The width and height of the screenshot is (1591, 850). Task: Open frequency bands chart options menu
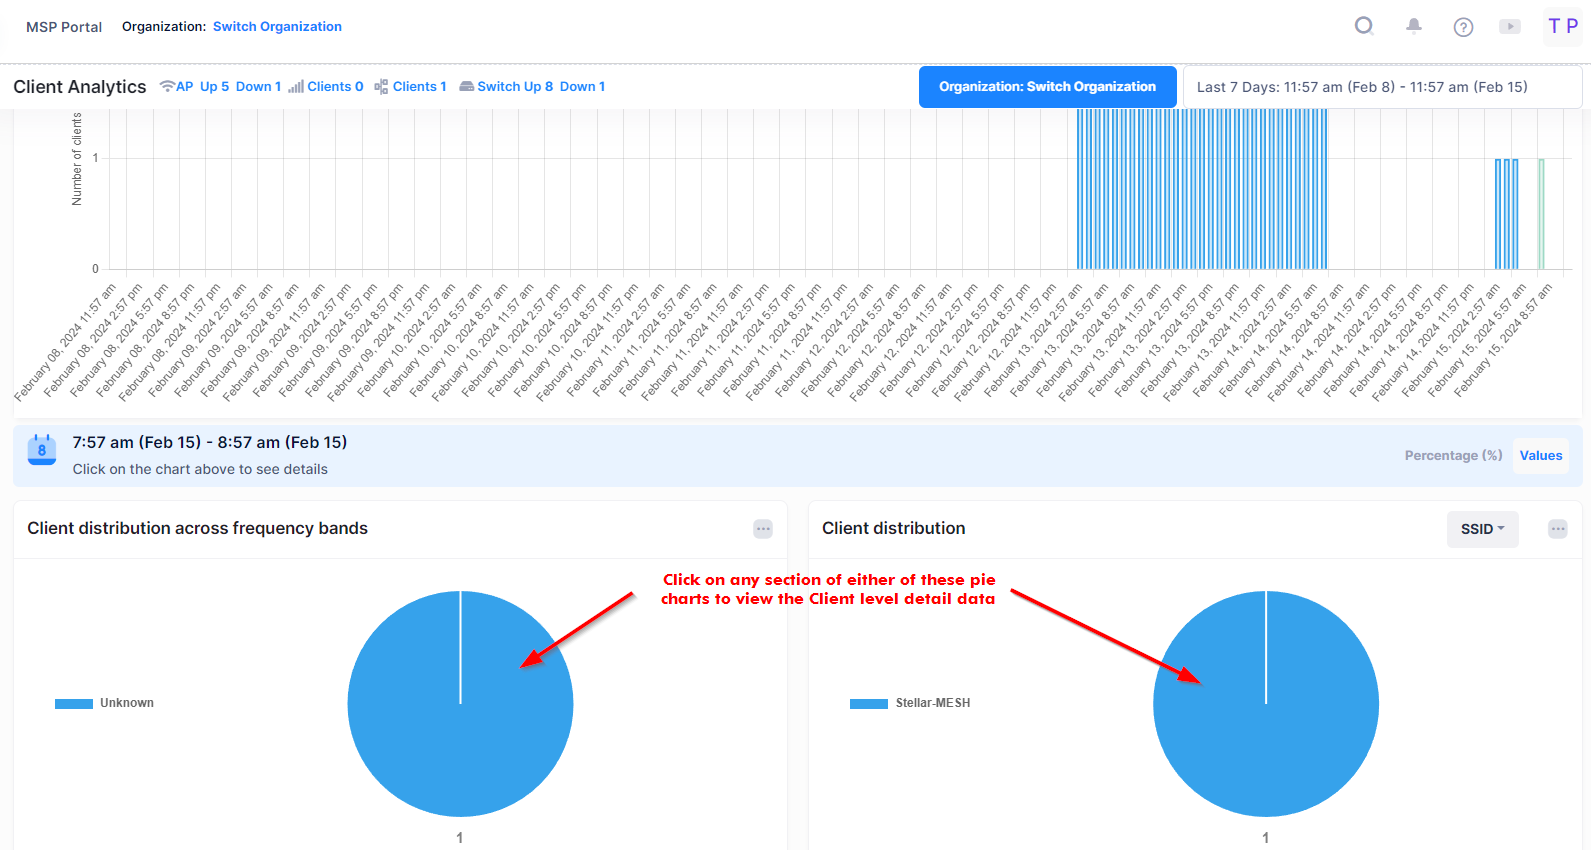(x=763, y=529)
